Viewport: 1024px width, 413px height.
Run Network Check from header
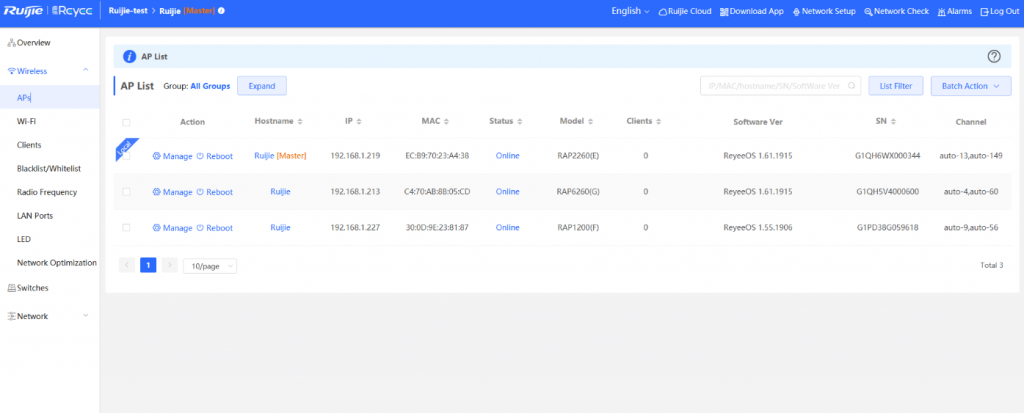coord(901,11)
